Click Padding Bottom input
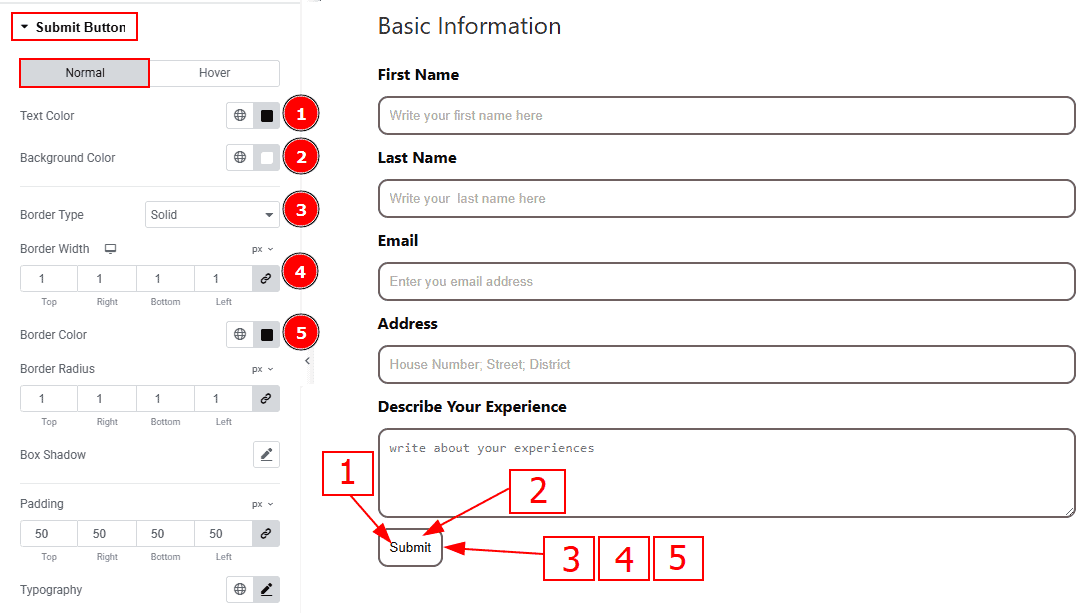The image size is (1084, 613). point(165,534)
